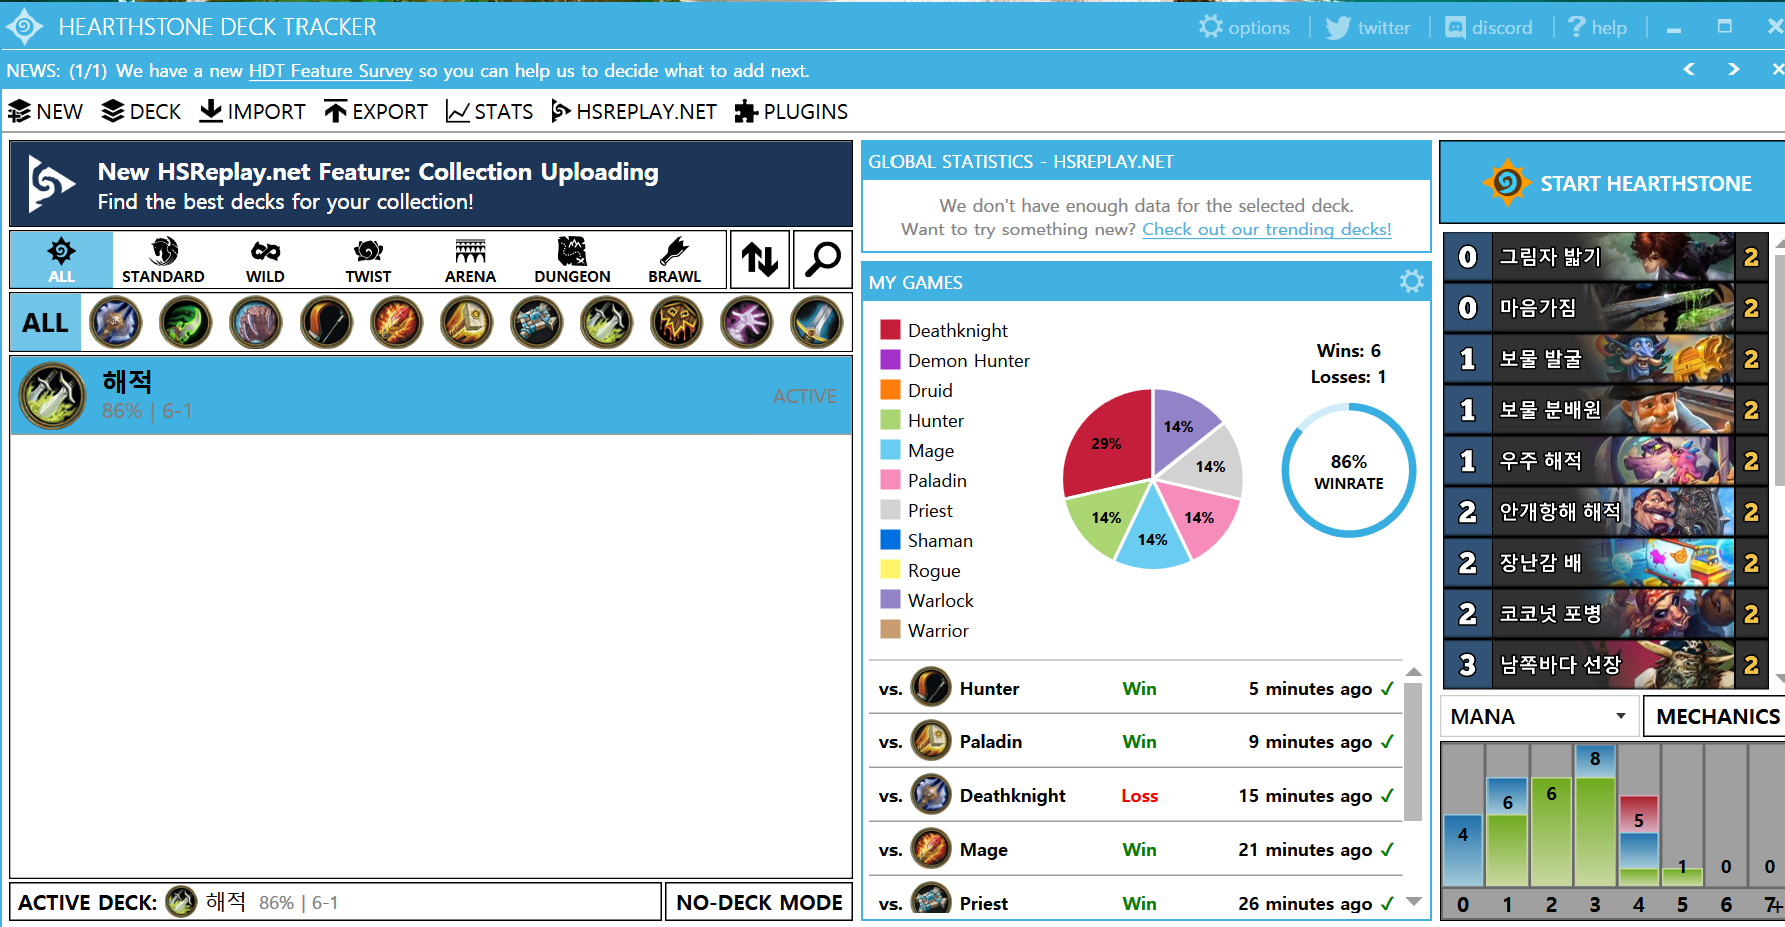The image size is (1785, 927).
Task: Toggle the MECHANICS view
Action: 1716,717
